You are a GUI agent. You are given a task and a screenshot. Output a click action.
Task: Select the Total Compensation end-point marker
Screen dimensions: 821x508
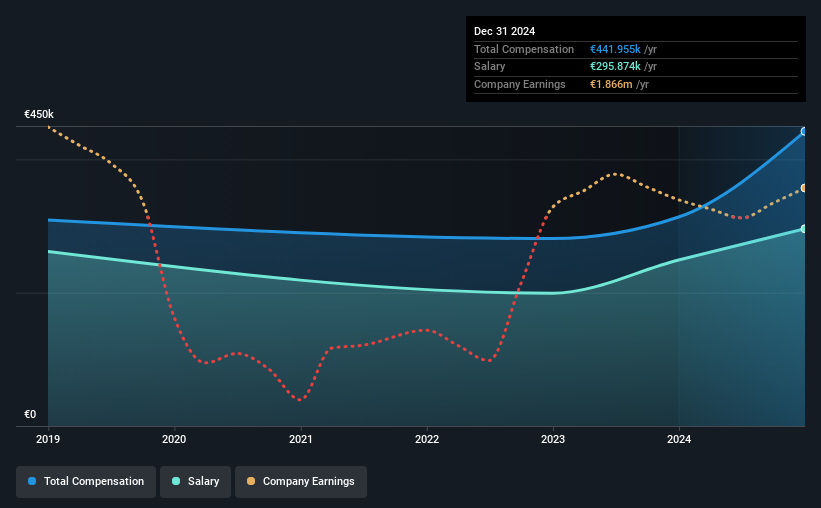[x=804, y=131]
